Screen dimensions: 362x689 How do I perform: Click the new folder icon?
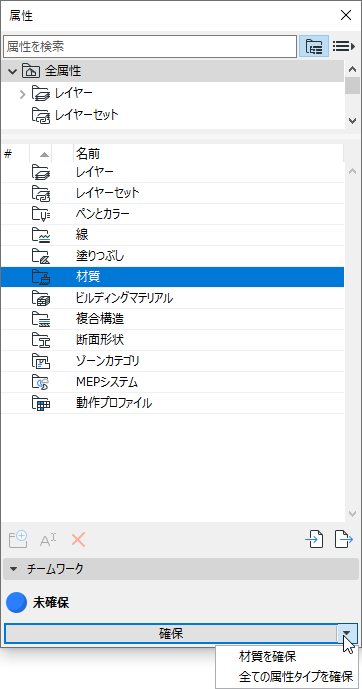[x=18, y=539]
